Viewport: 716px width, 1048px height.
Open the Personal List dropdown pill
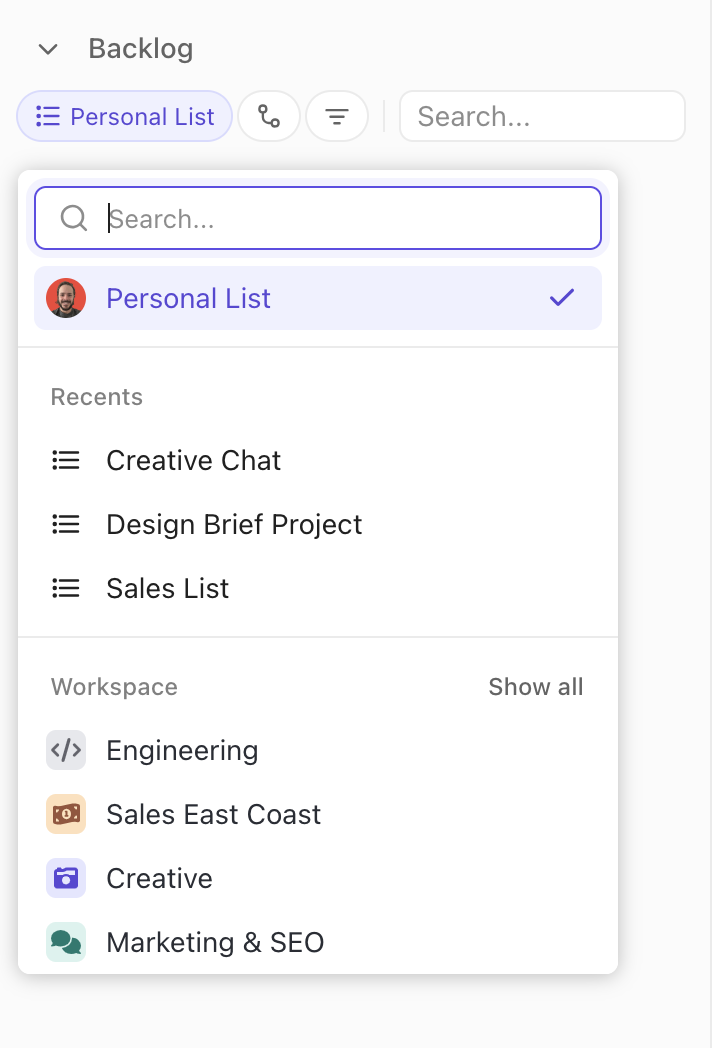[x=125, y=117]
